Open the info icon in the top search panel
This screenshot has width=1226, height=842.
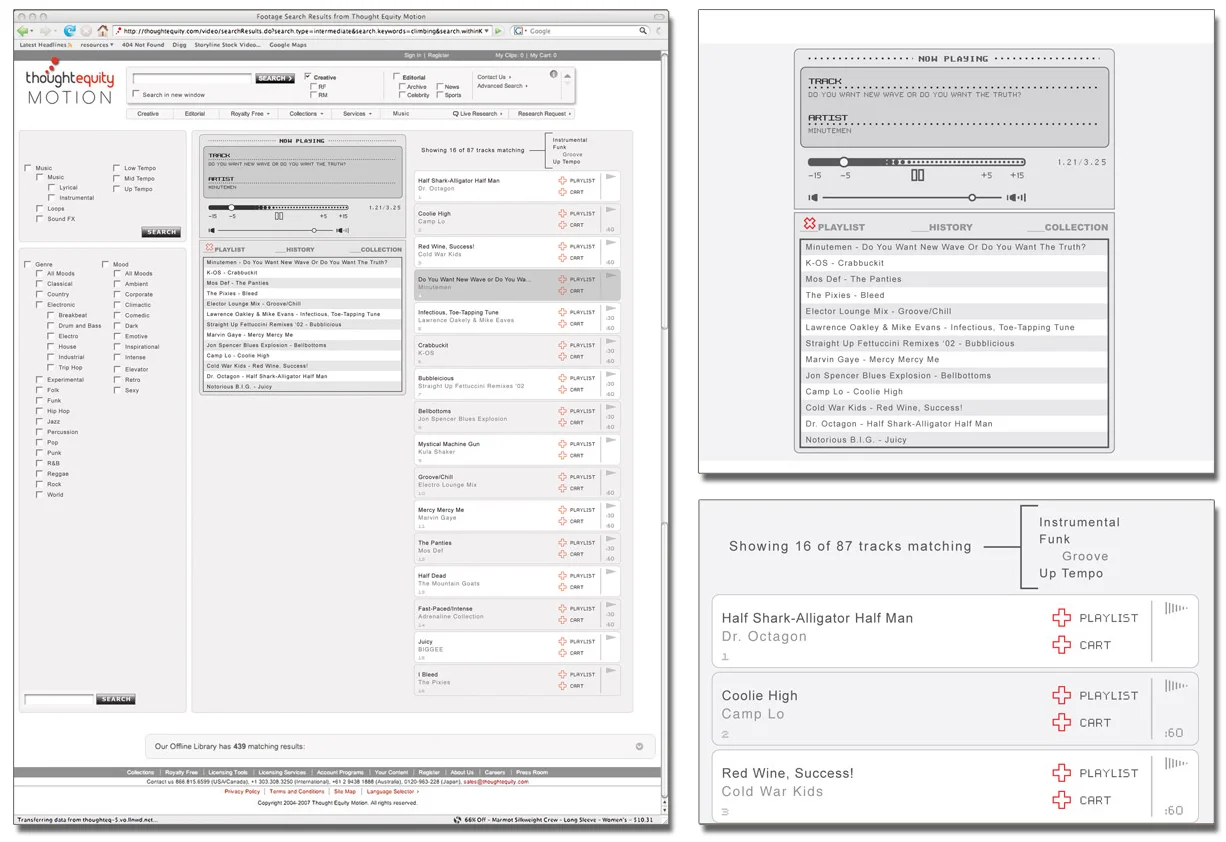[x=553, y=74]
